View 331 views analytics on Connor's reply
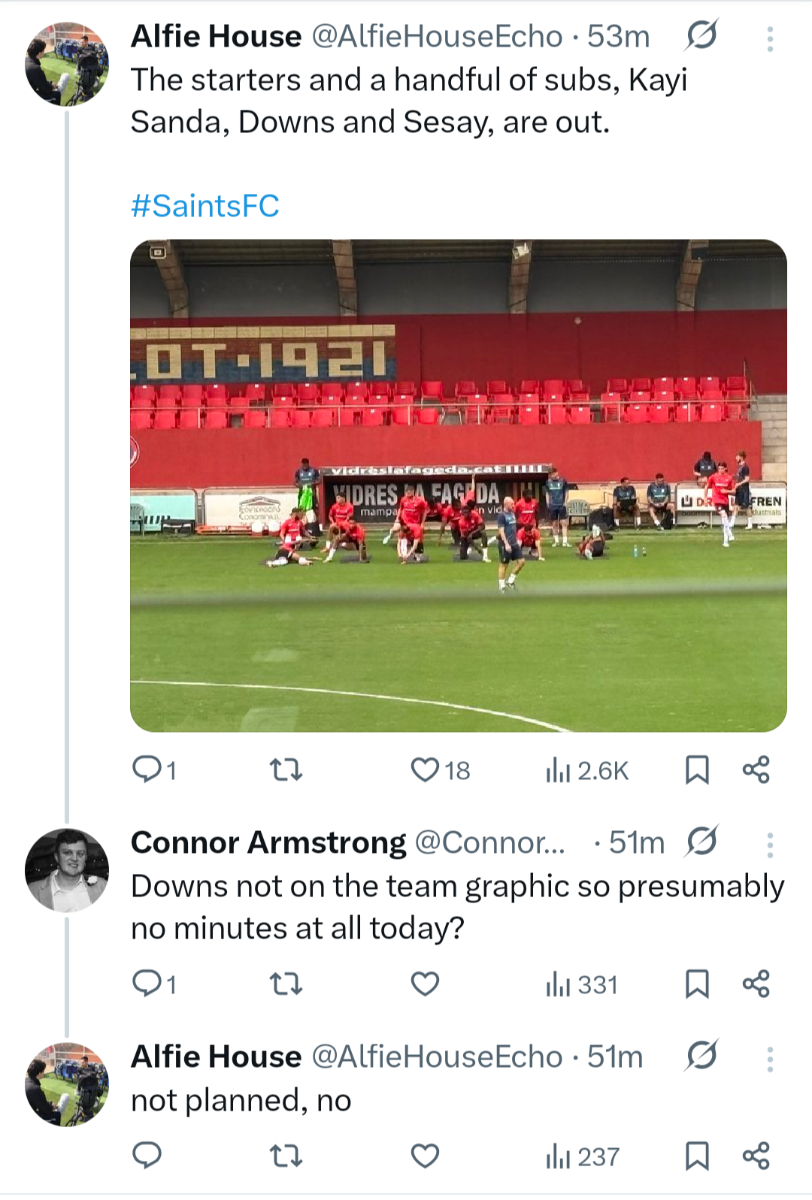The width and height of the screenshot is (812, 1200). point(582,985)
